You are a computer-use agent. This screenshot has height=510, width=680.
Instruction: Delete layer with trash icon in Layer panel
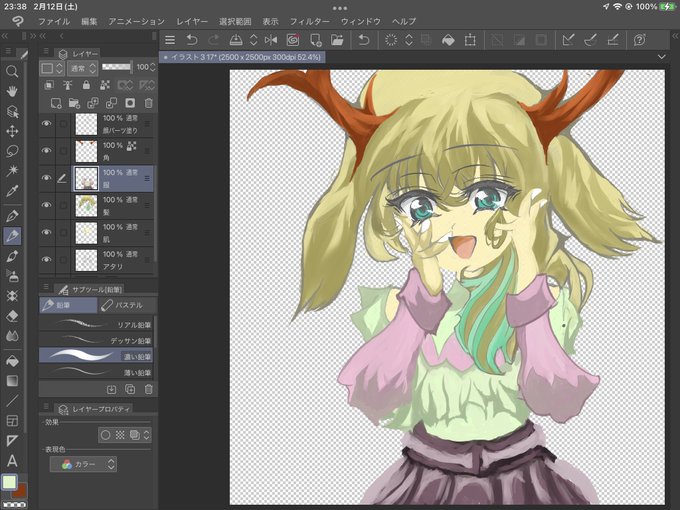pos(148,103)
